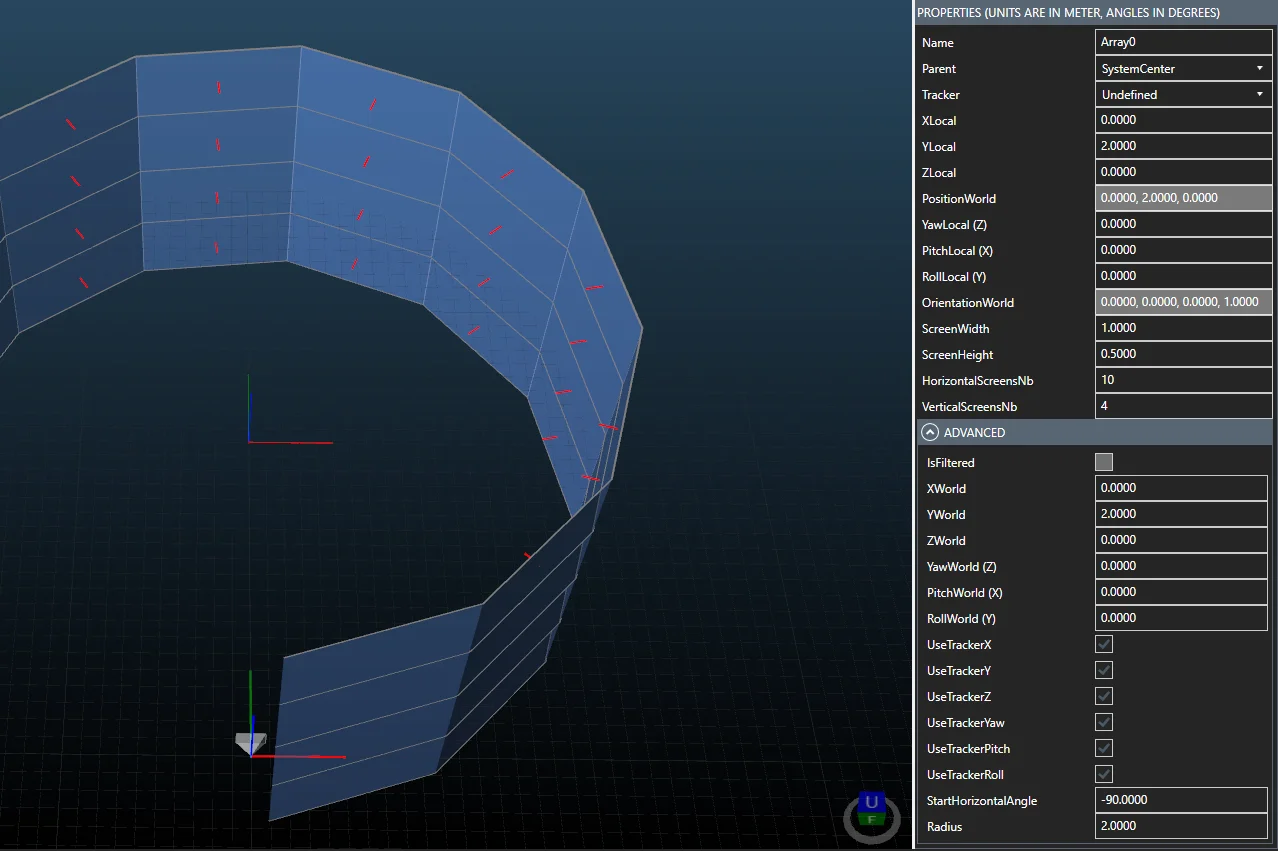Viewport: 1278px width, 851px height.
Task: Click the Radius label
Action: click(x=945, y=827)
